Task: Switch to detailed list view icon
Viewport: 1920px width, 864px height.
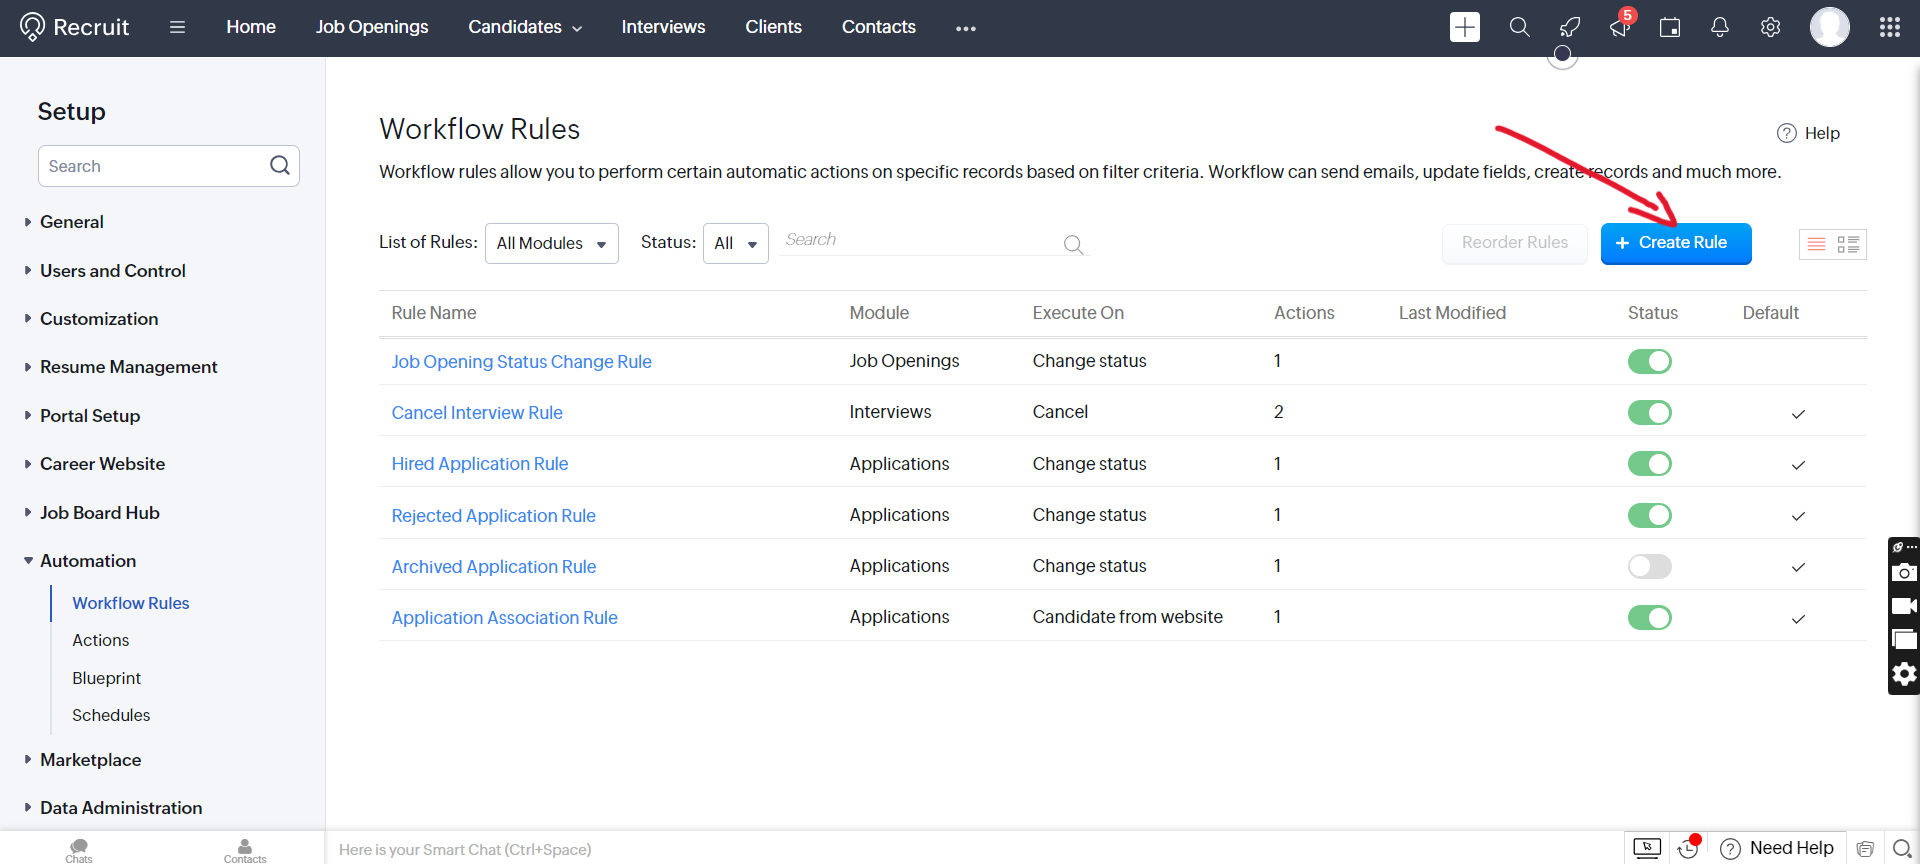Action: click(x=1848, y=244)
